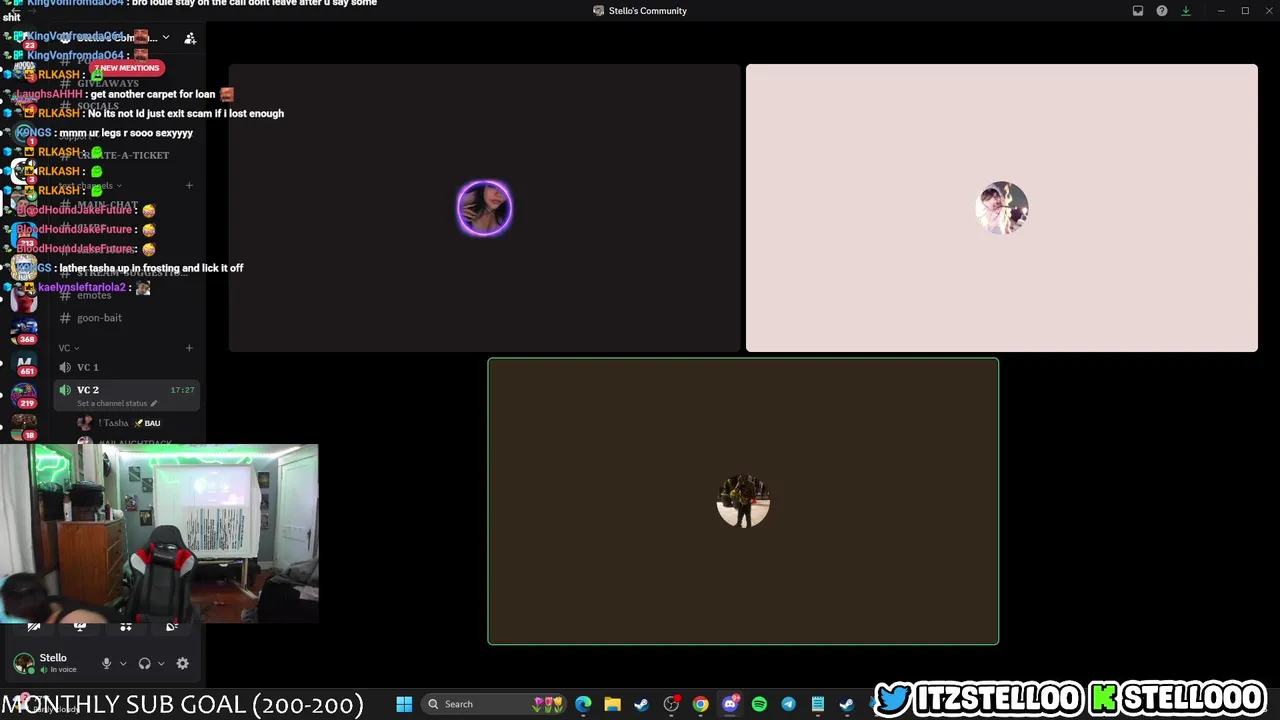Open Spotify from taskbar

[x=759, y=704]
